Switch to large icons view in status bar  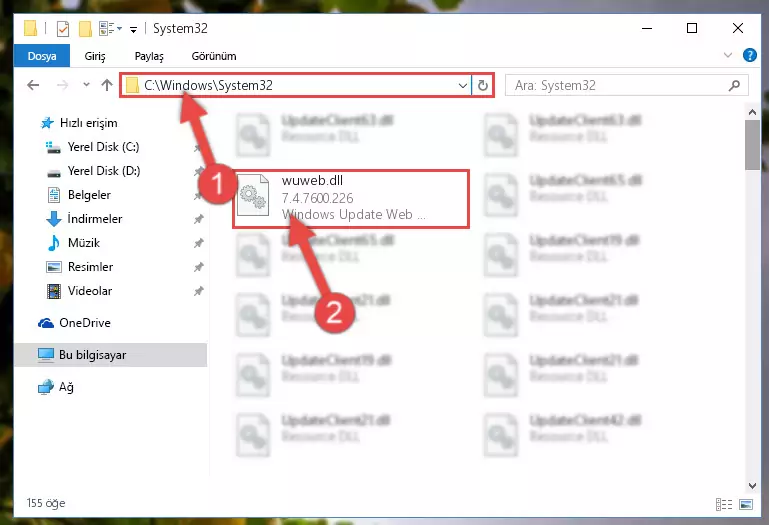746,504
